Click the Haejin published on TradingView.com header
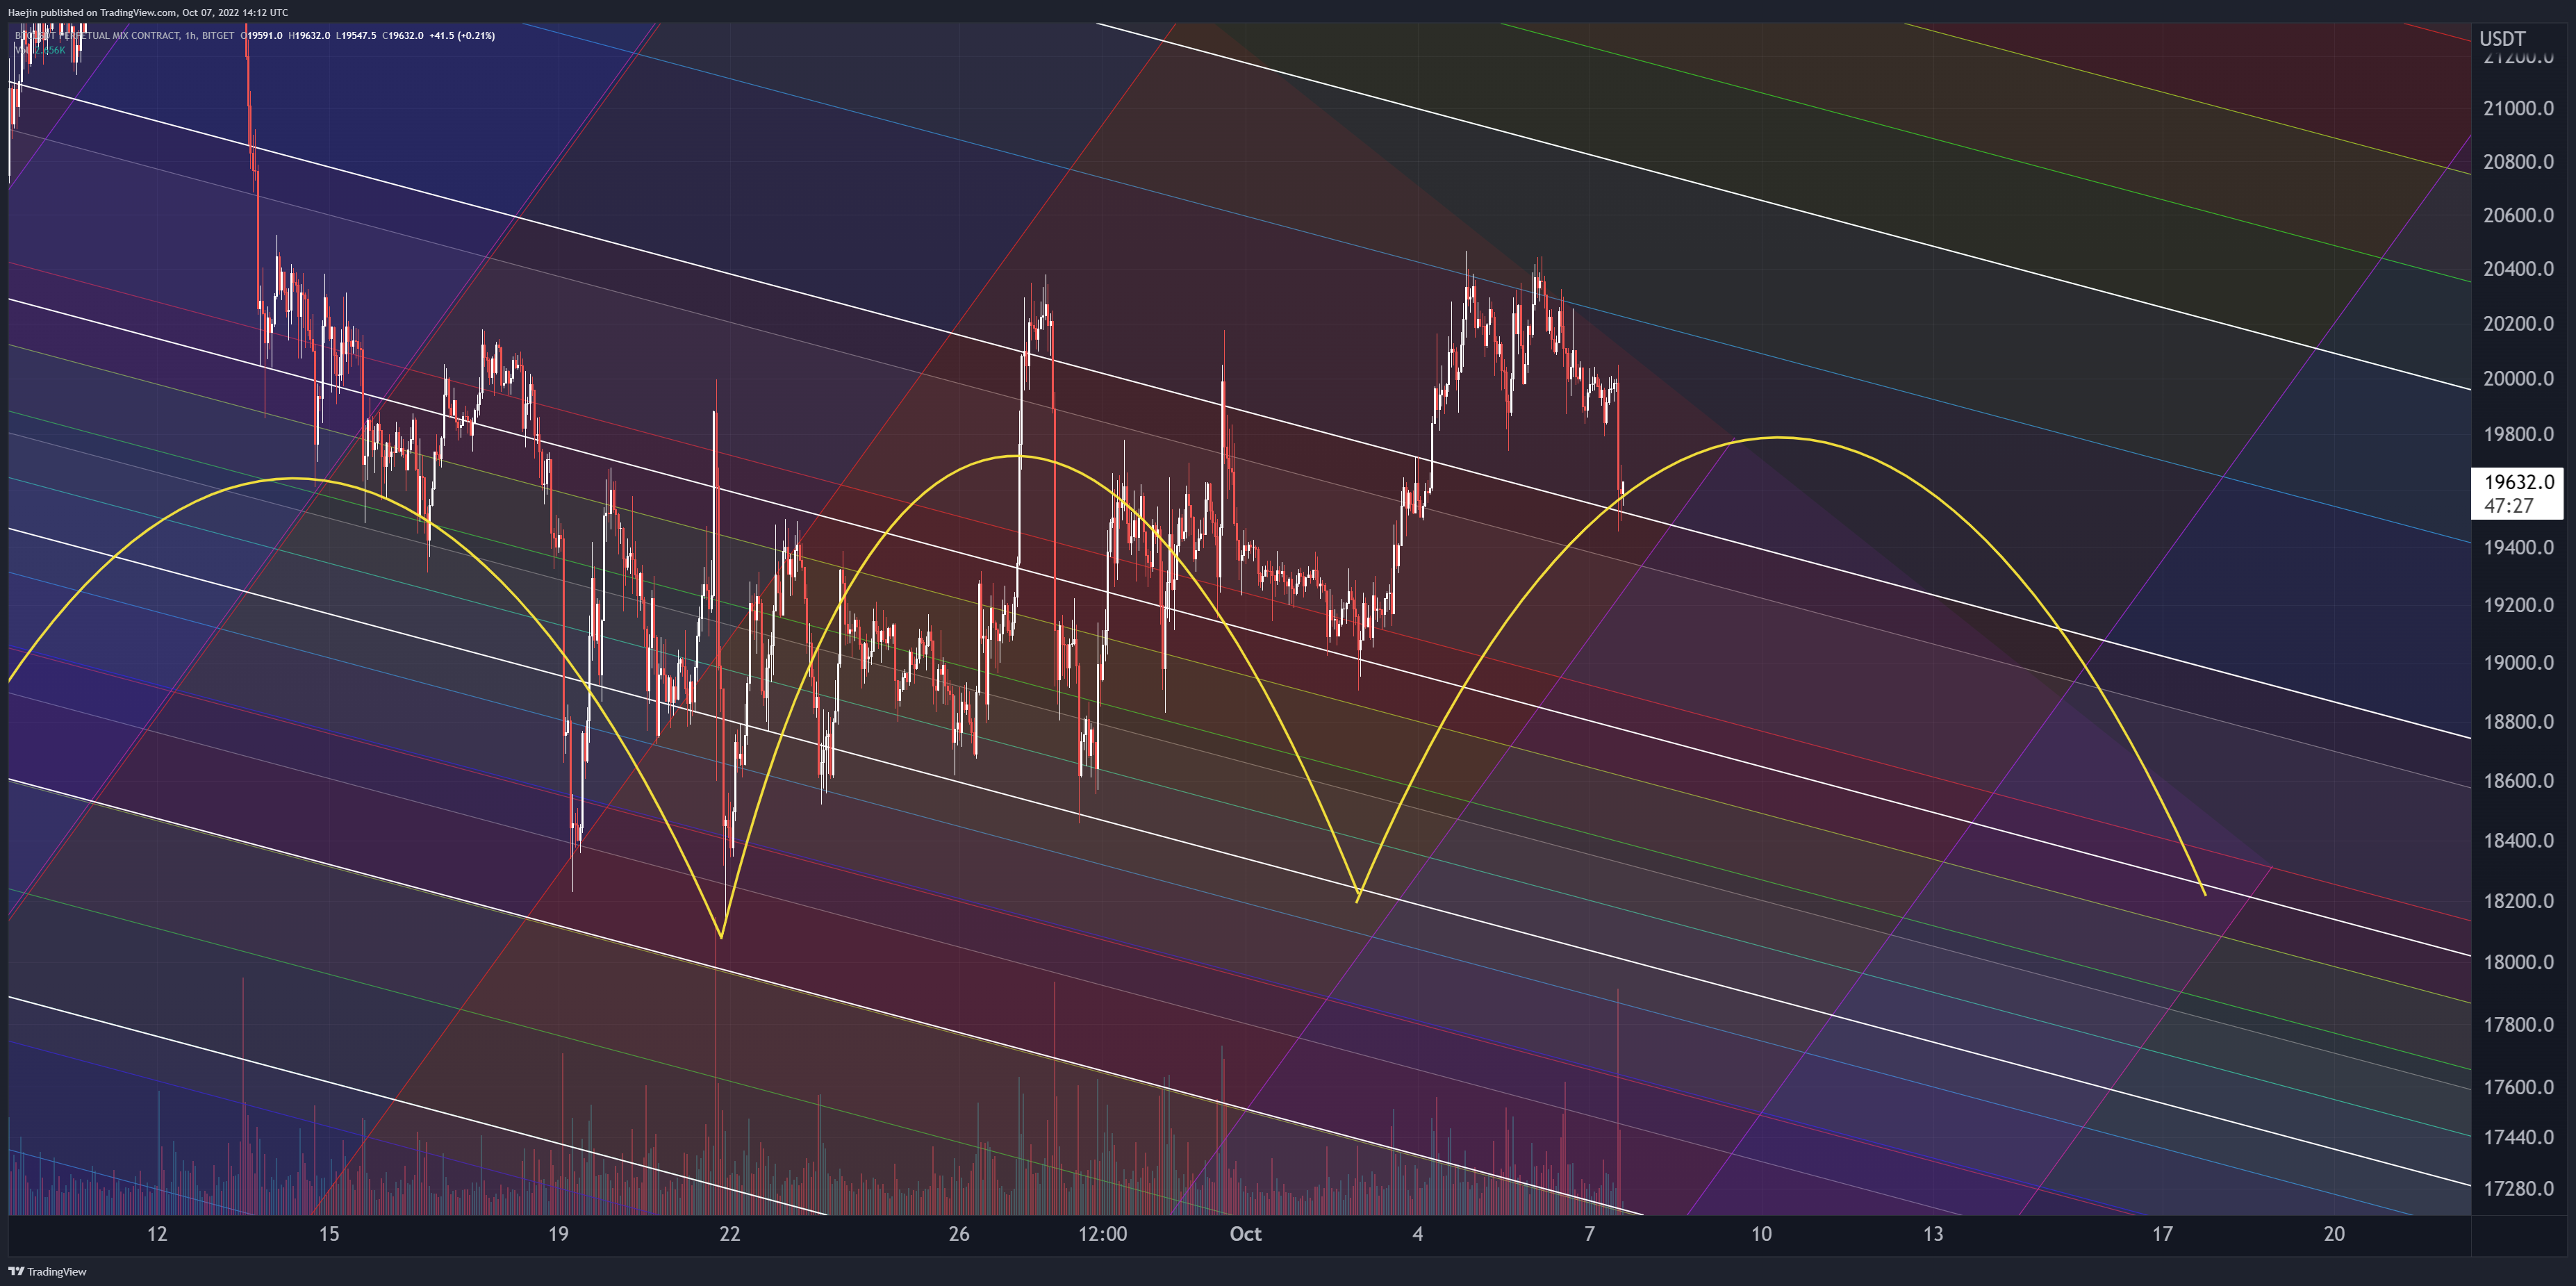The image size is (2576, 1286). [147, 12]
